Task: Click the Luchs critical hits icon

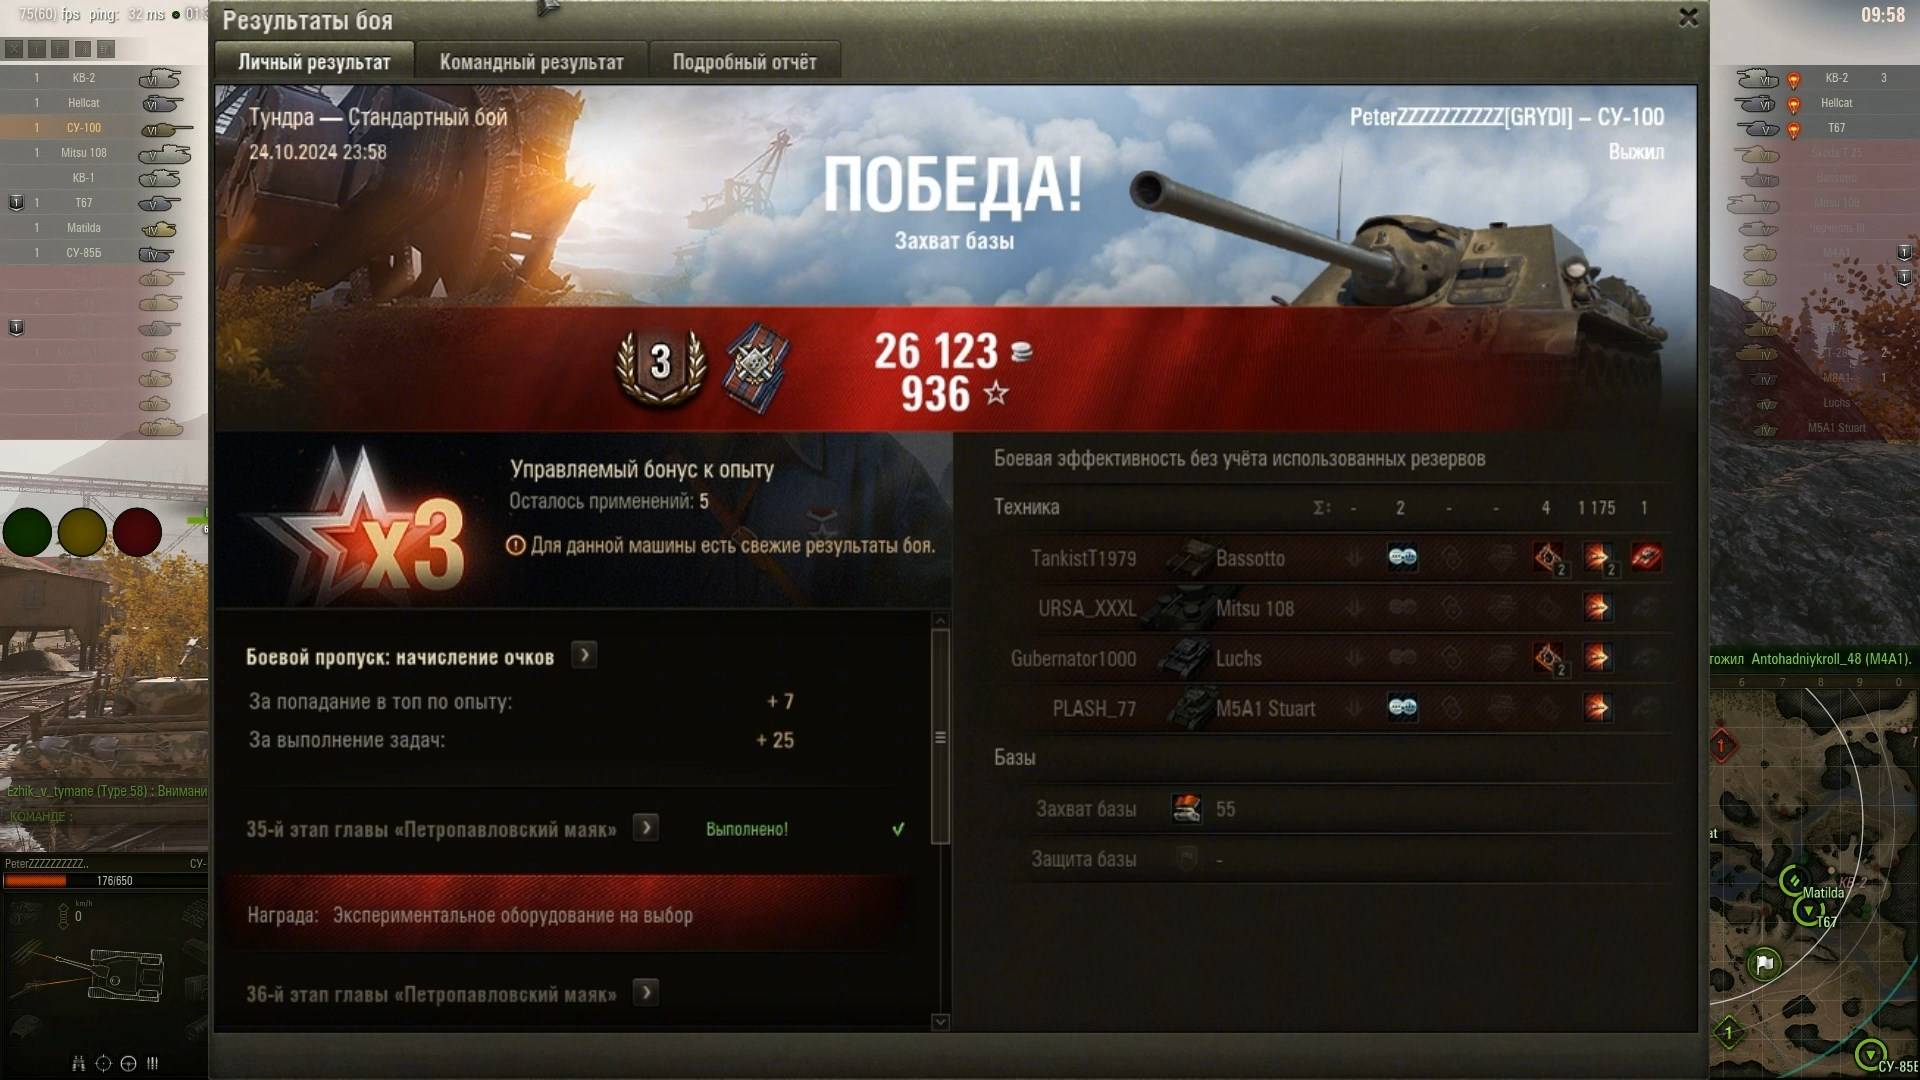Action: [x=1548, y=658]
